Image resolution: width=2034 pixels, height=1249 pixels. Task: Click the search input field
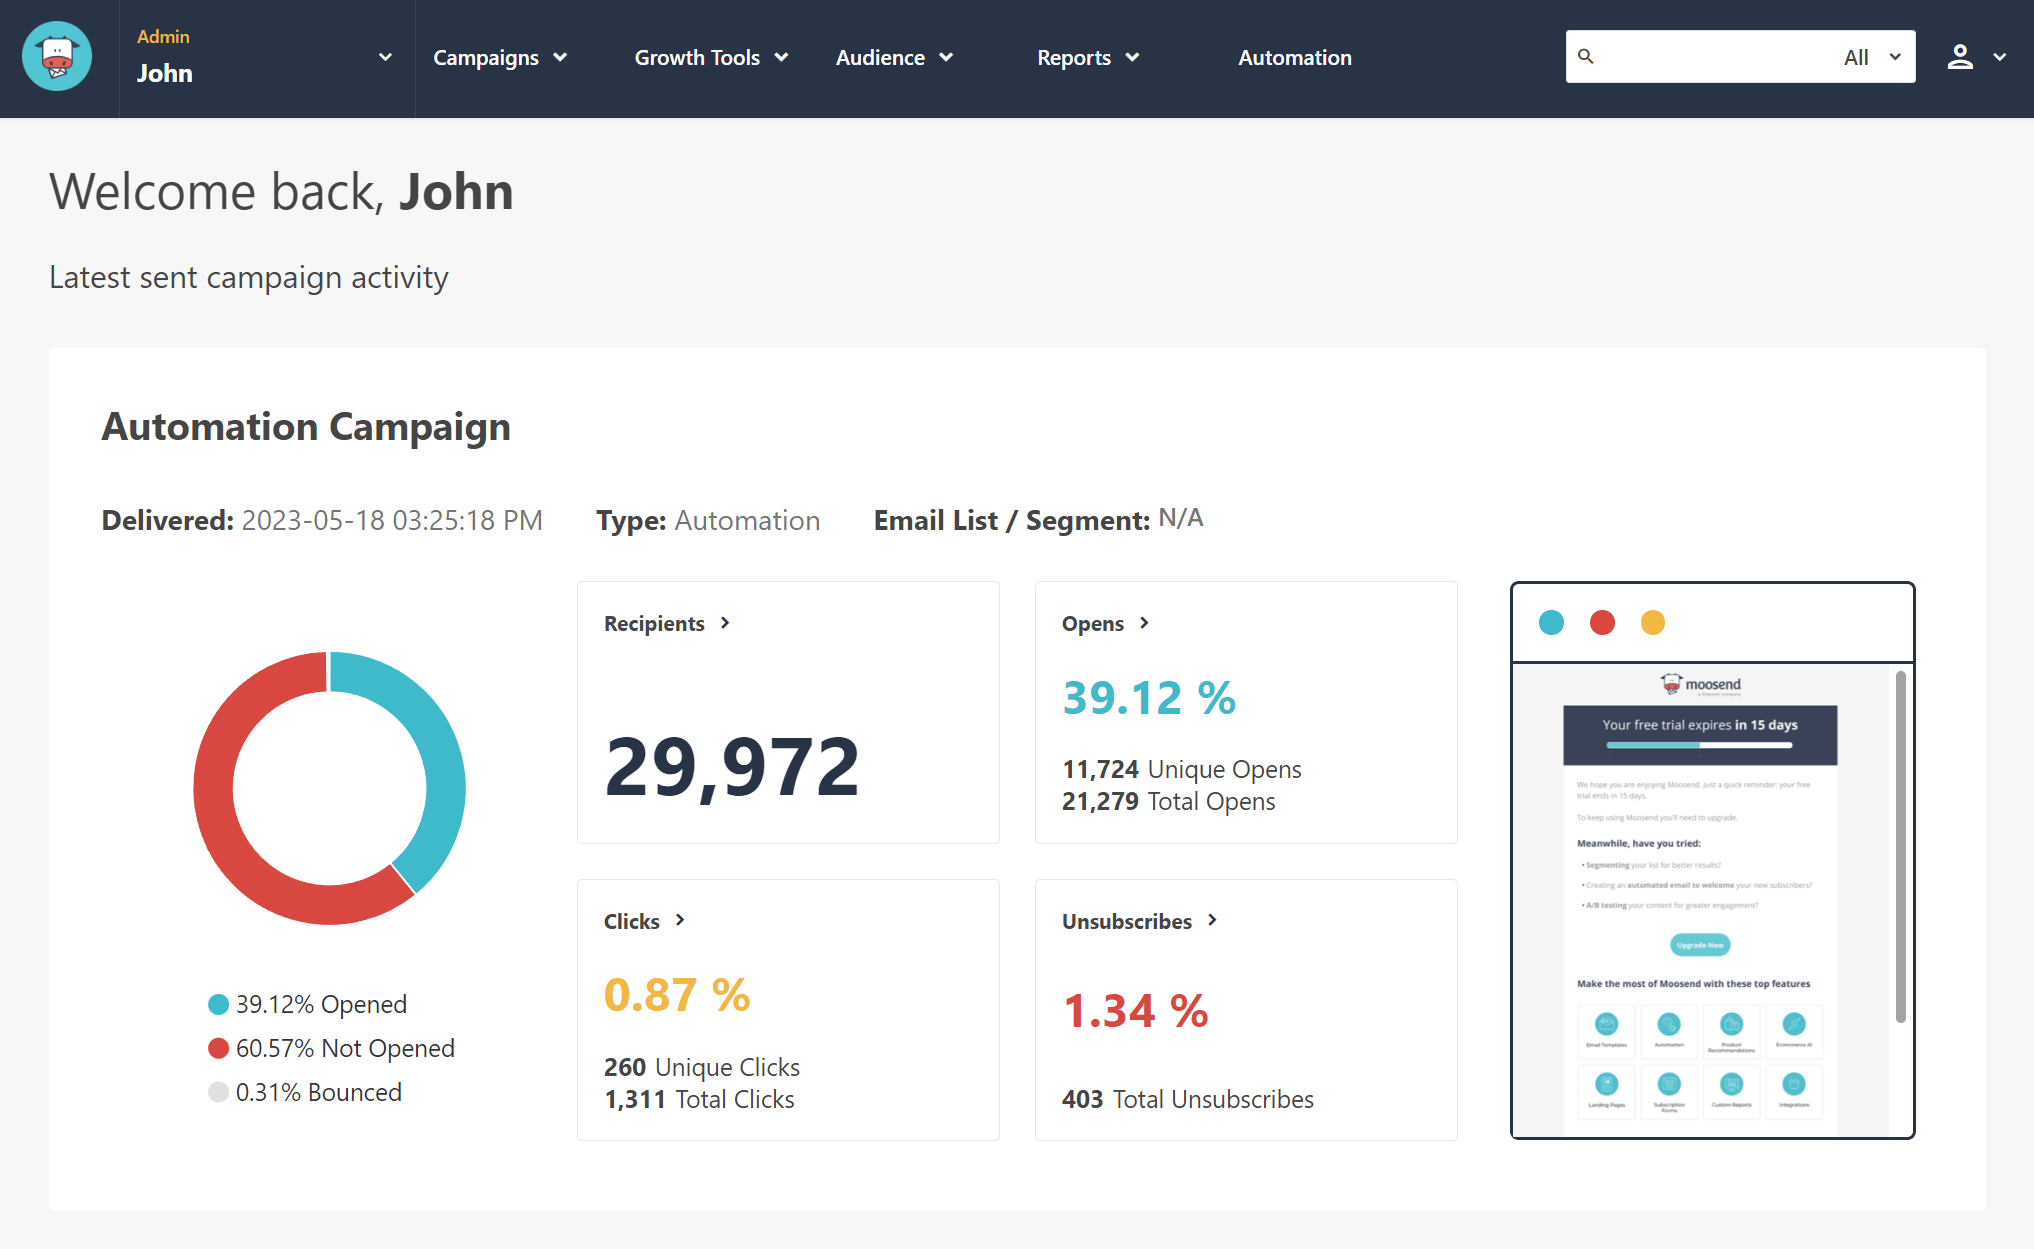(x=1713, y=58)
